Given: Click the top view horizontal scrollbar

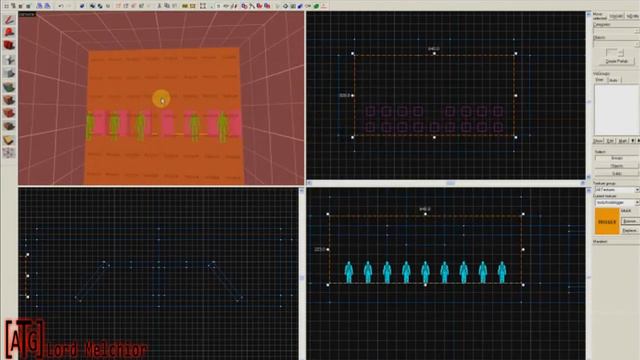Looking at the screenshot, I should [x=446, y=183].
